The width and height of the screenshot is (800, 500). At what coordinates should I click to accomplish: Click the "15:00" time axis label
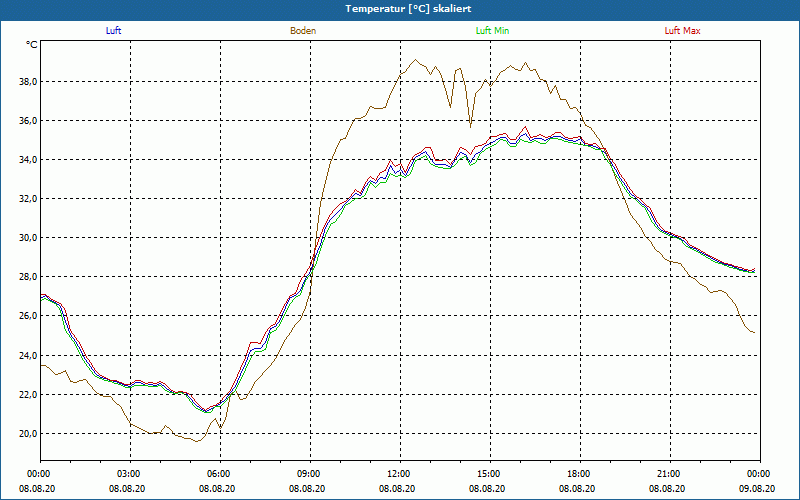click(x=490, y=474)
